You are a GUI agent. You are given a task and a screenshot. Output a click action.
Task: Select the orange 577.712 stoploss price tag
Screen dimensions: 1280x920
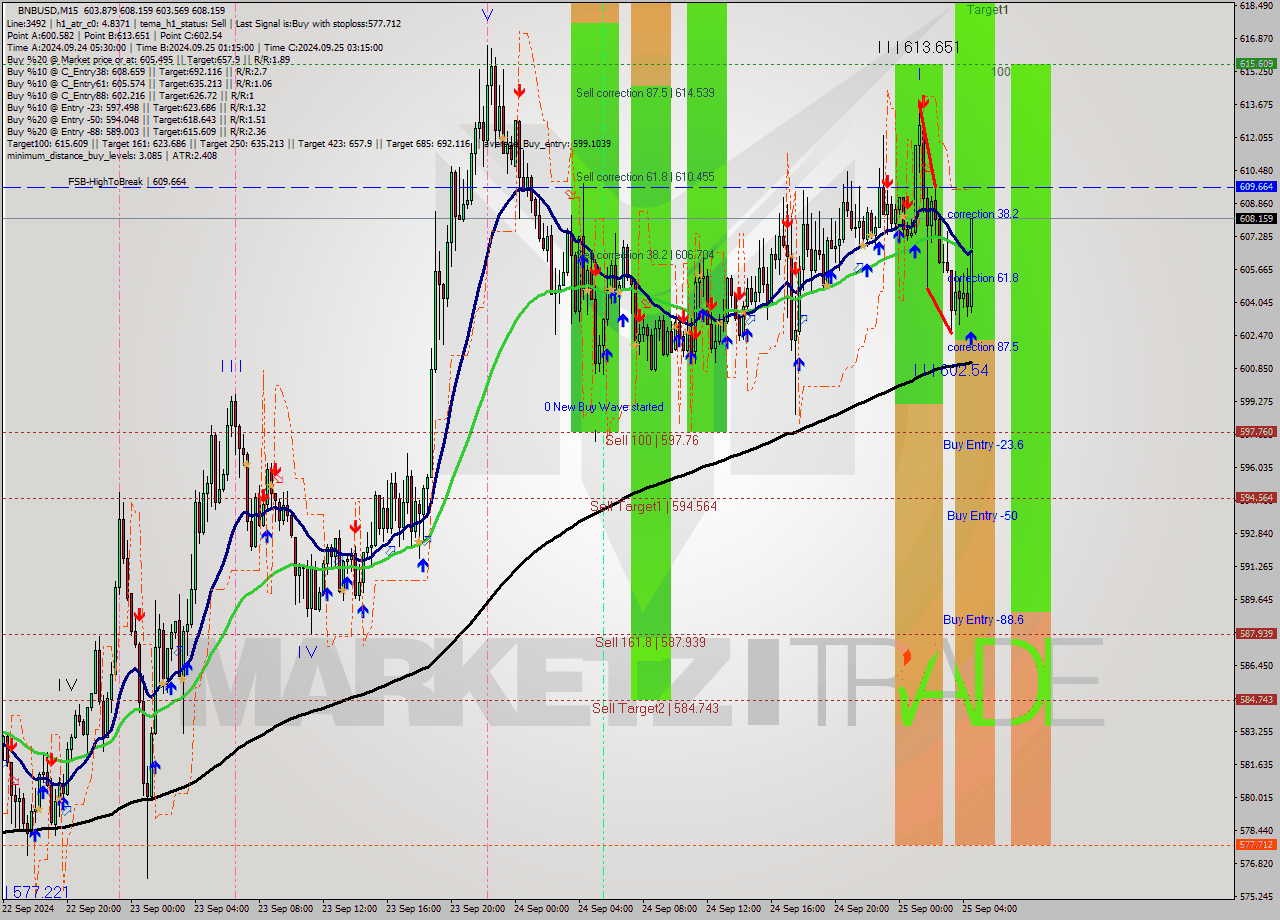[1256, 845]
